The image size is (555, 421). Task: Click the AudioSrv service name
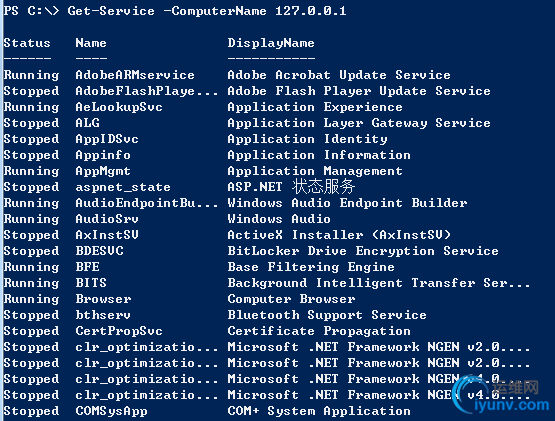coord(107,219)
